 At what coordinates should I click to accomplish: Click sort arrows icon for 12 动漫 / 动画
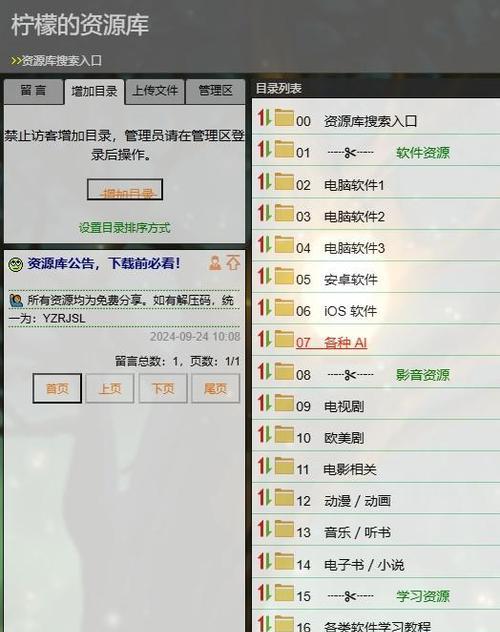[265, 498]
